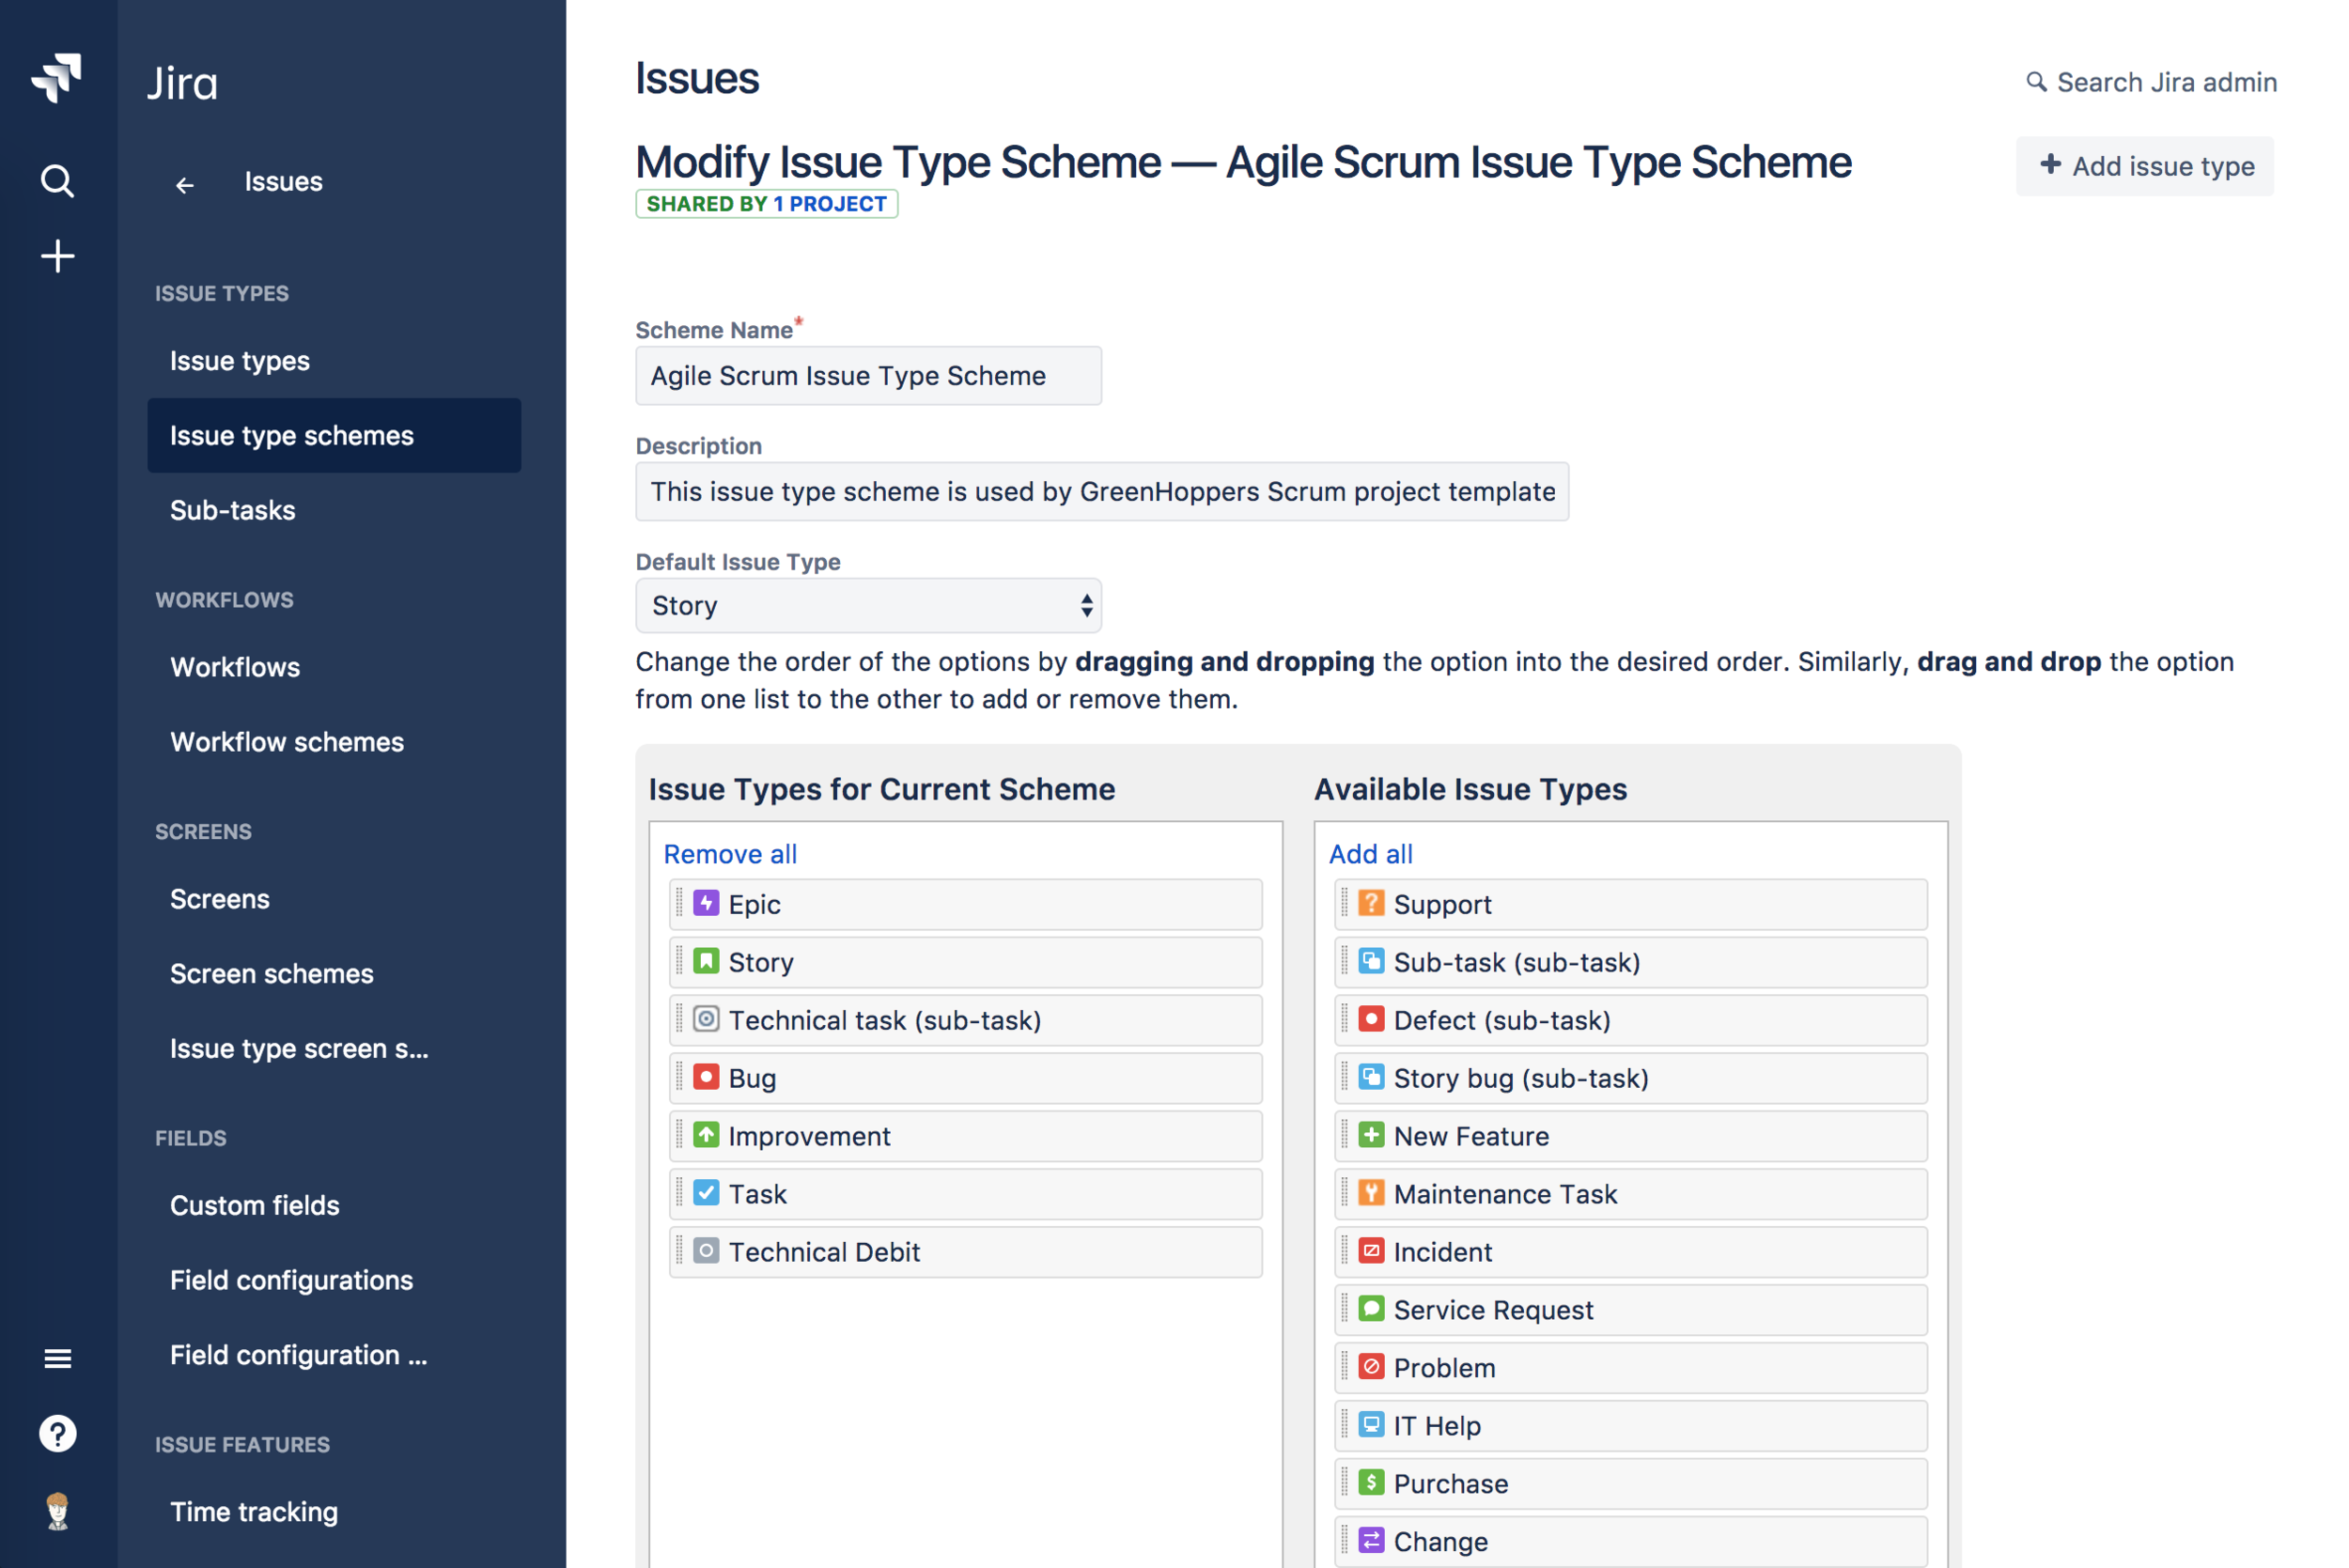Open Field configuration schemes sidebar item

point(299,1355)
